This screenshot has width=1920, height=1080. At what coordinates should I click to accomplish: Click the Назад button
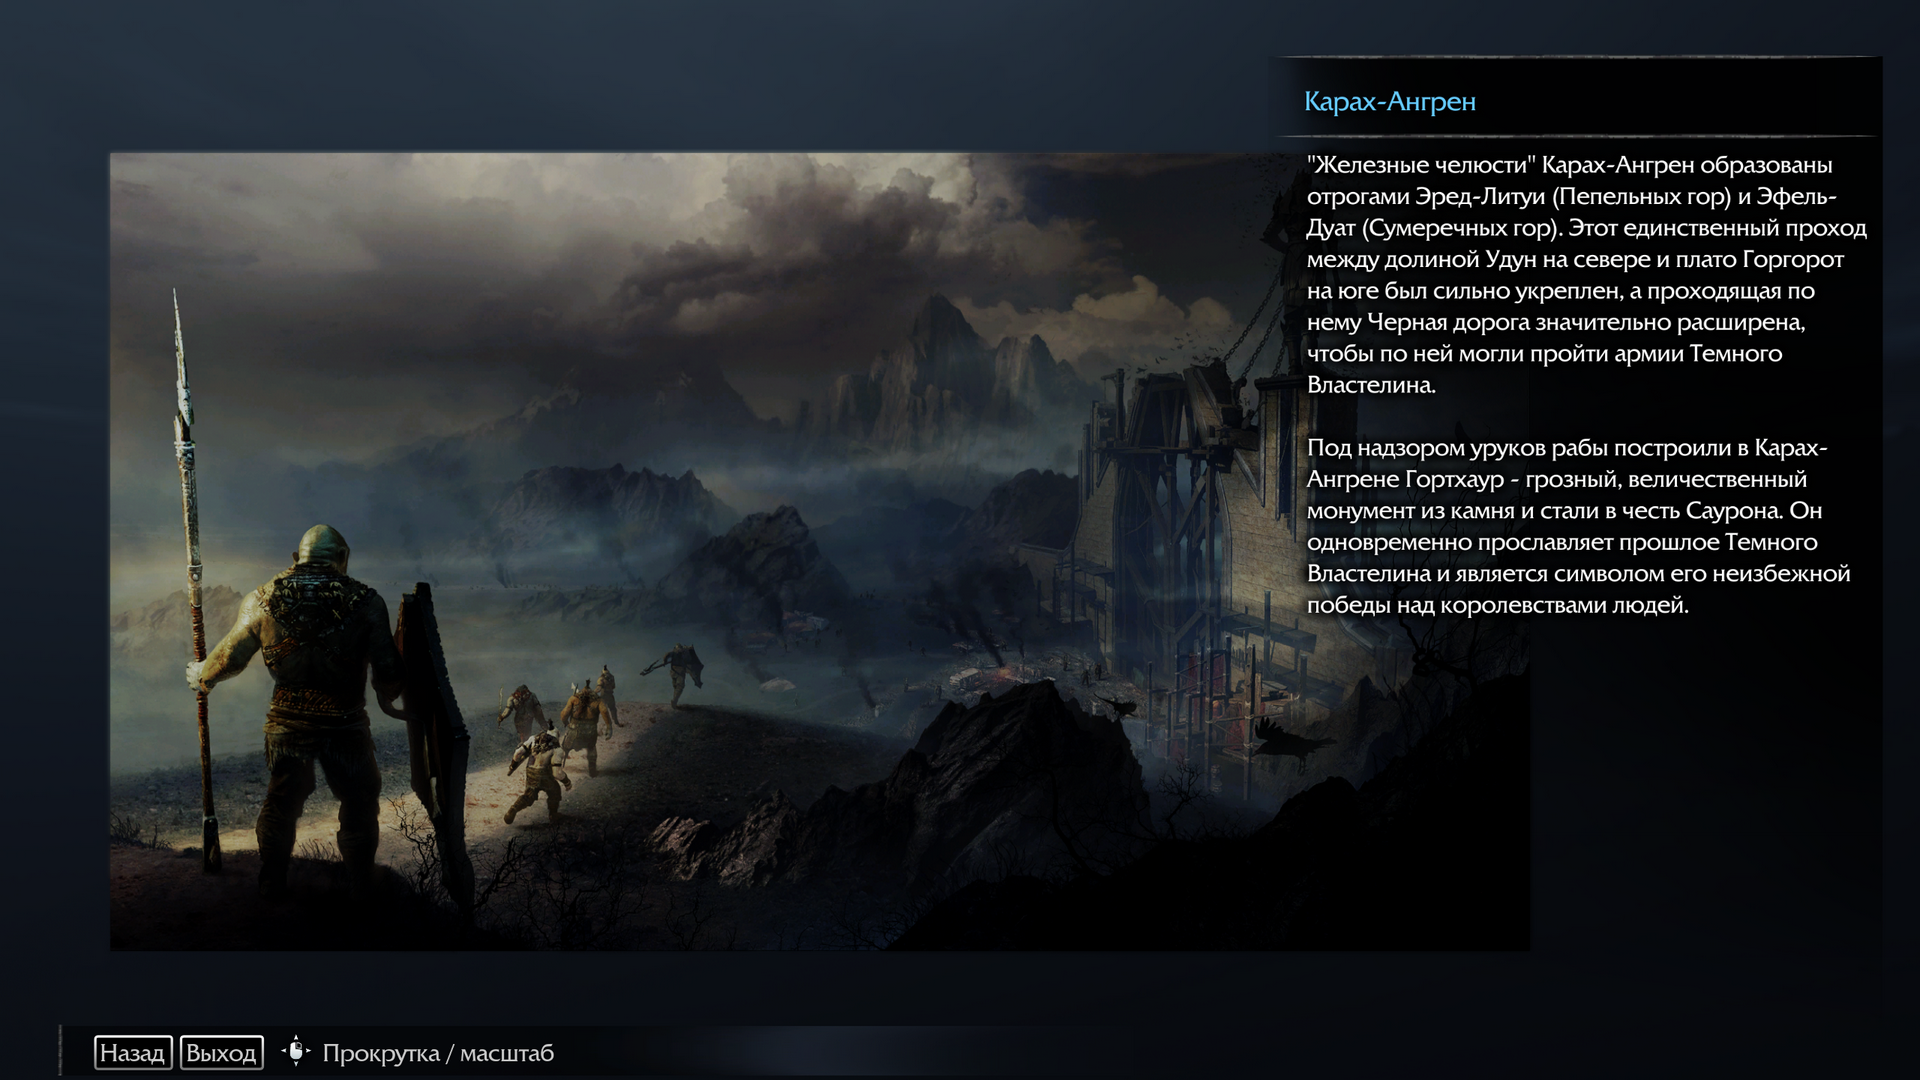point(132,1052)
